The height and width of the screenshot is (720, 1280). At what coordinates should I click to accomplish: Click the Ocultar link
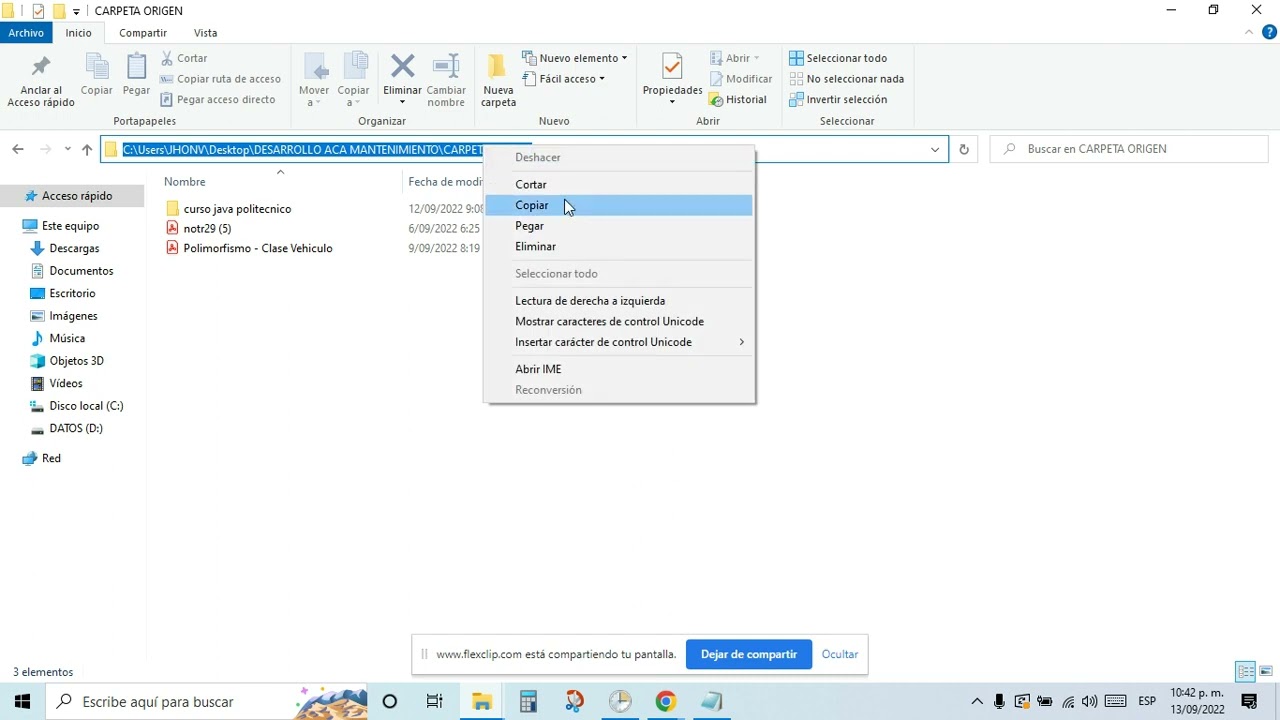(x=840, y=654)
